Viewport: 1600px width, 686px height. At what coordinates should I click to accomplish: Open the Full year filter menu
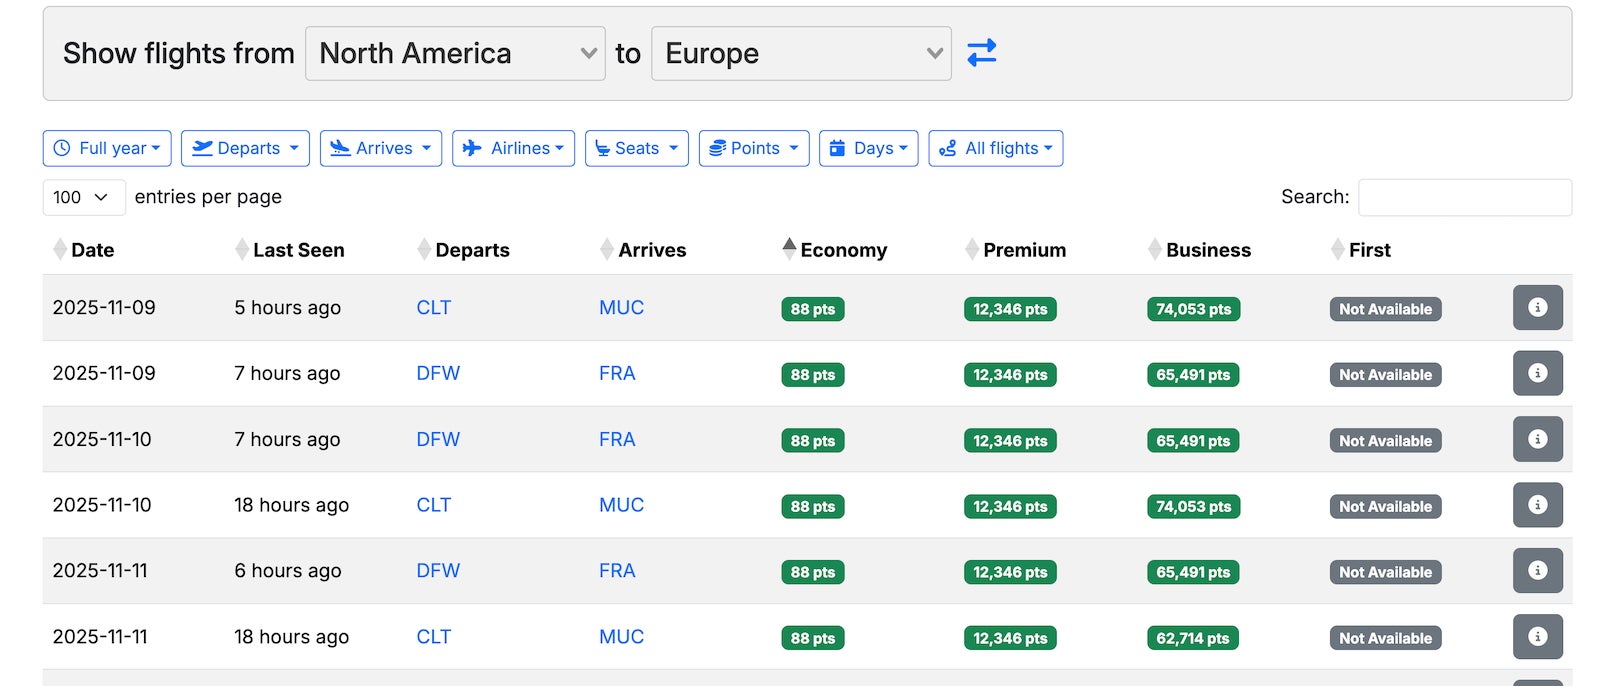tap(107, 148)
